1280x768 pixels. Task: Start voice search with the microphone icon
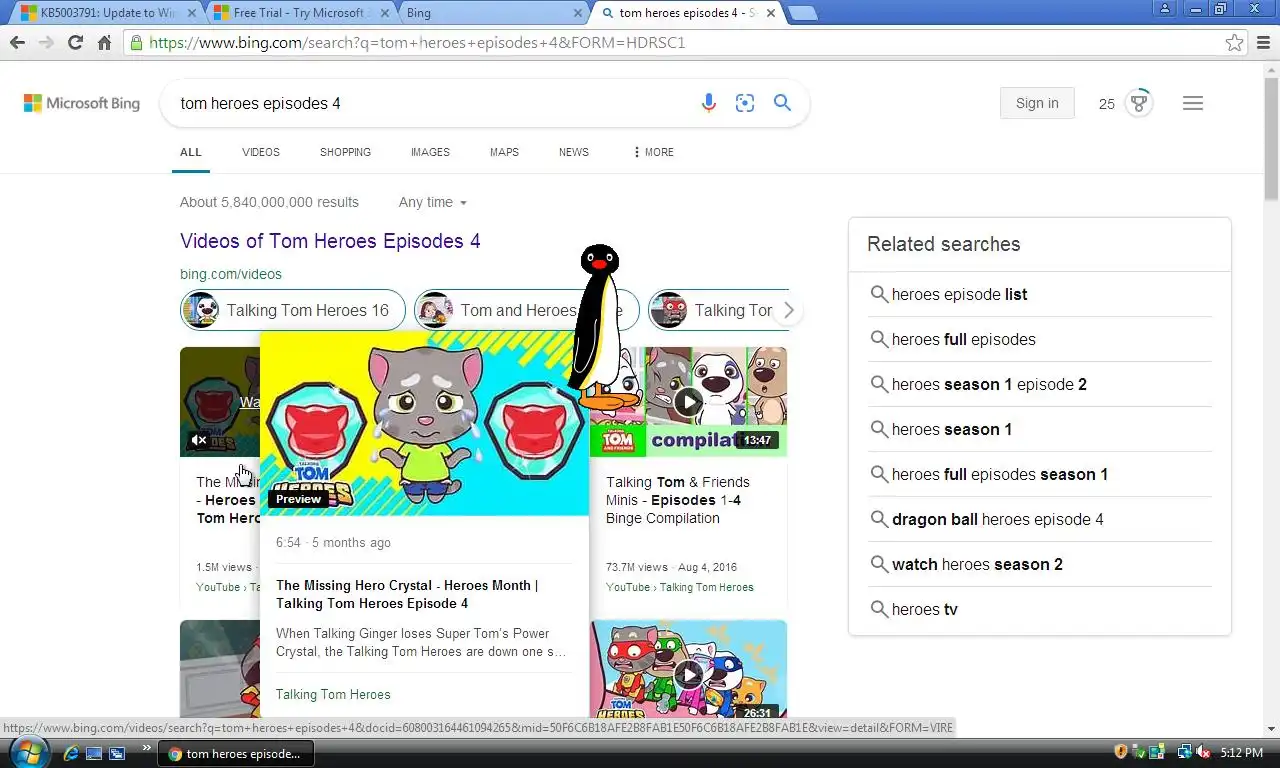tap(709, 103)
